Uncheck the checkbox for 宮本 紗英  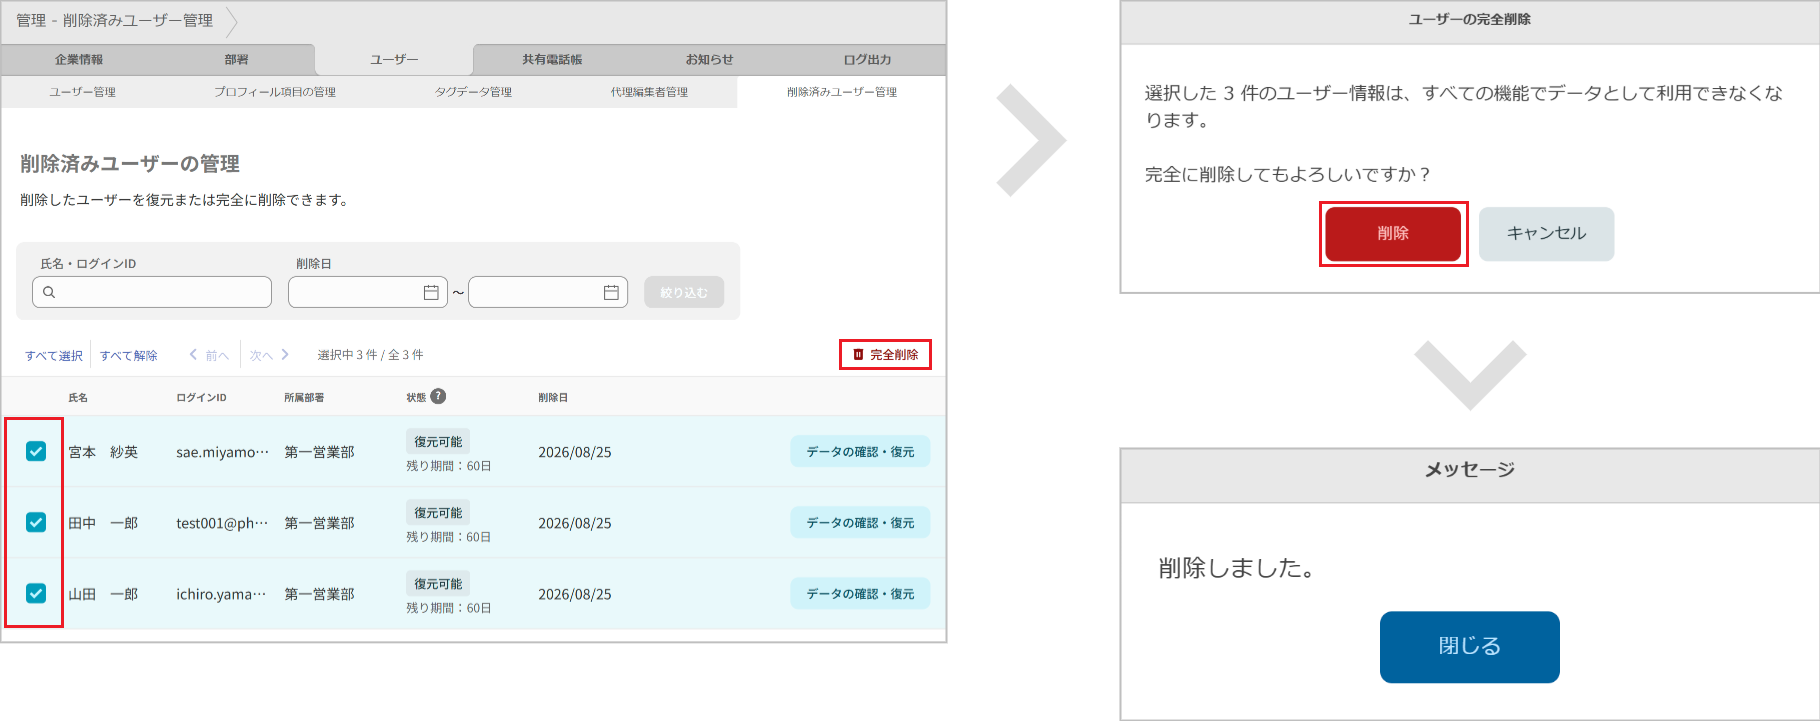[x=36, y=451]
